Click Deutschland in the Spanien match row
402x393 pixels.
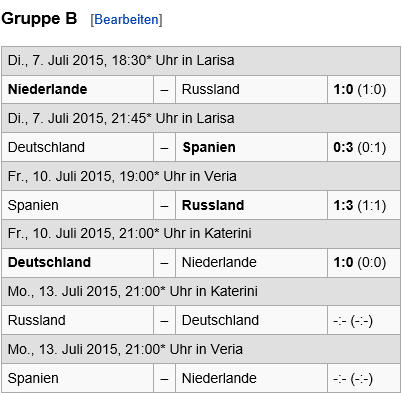(46, 147)
